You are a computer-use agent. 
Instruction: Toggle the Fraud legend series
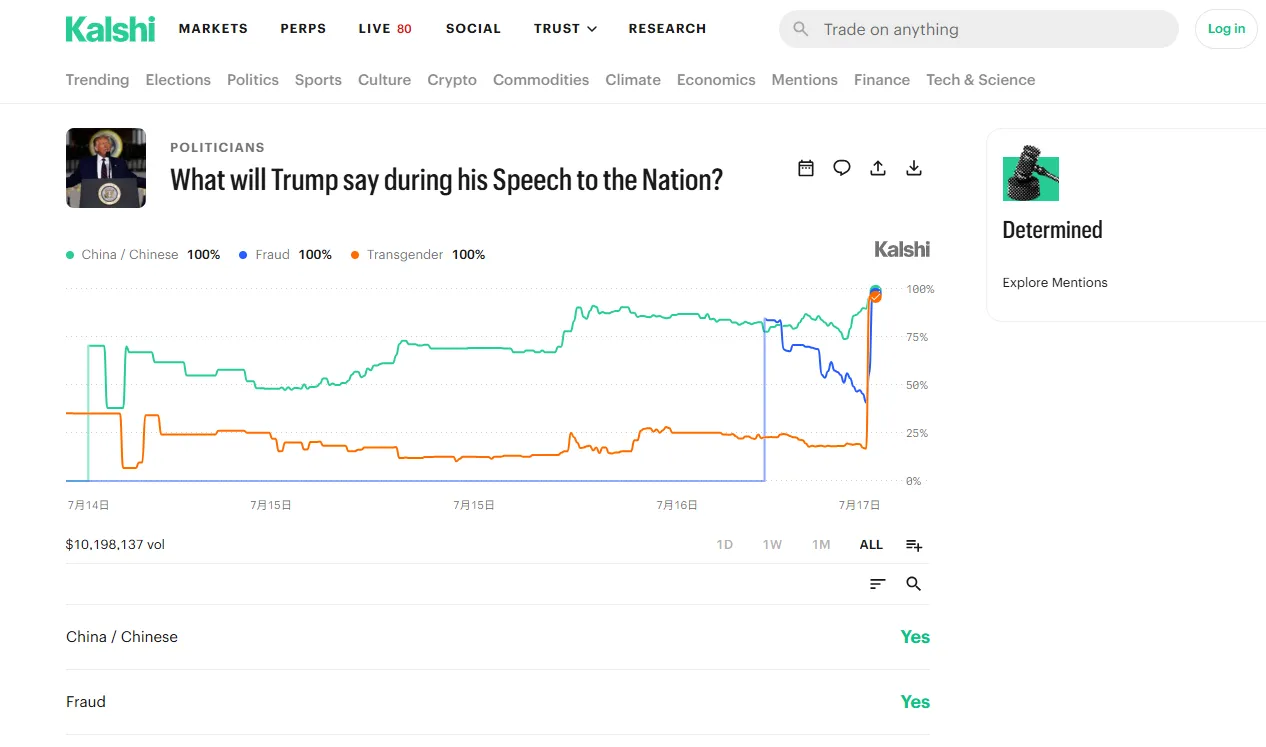pyautogui.click(x=285, y=255)
